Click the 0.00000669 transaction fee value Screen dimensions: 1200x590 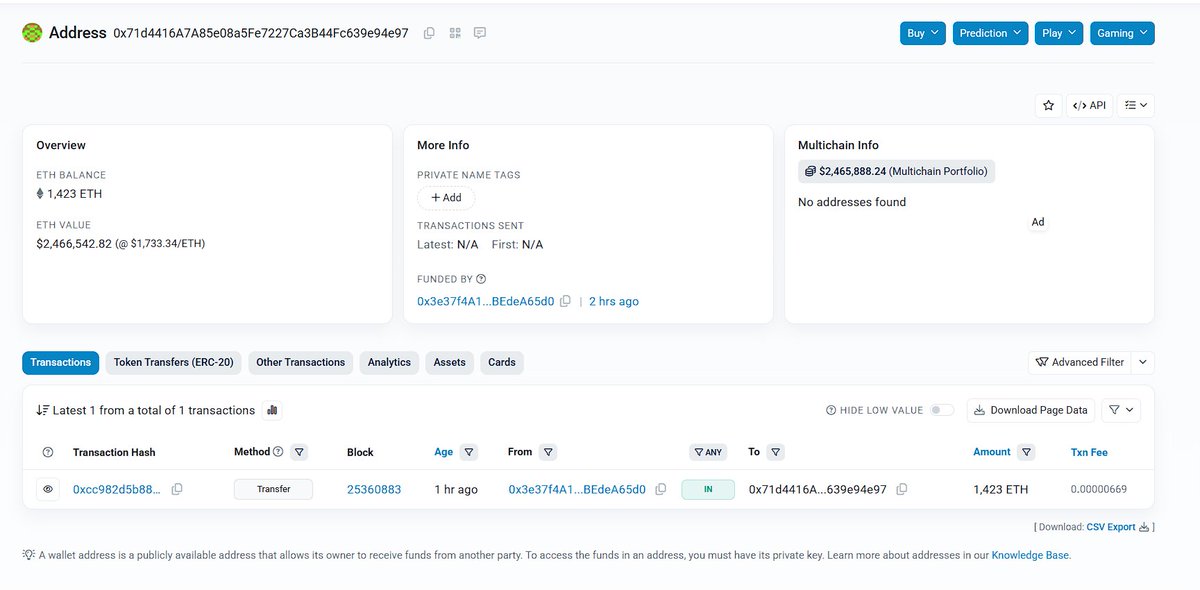point(1099,490)
